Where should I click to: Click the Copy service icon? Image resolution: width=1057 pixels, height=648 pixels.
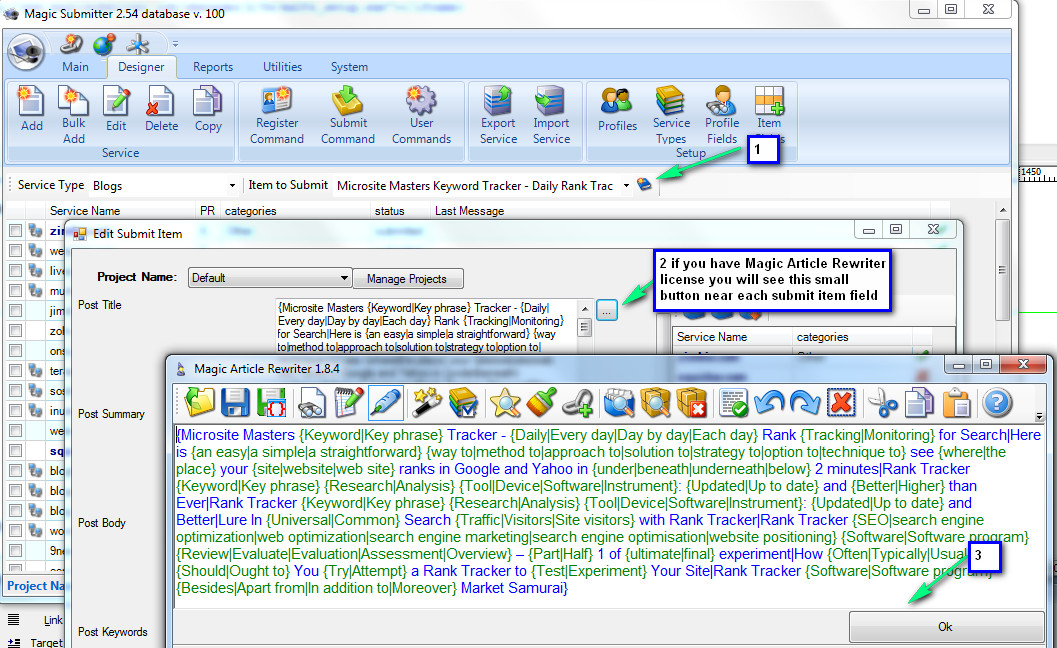point(208,109)
